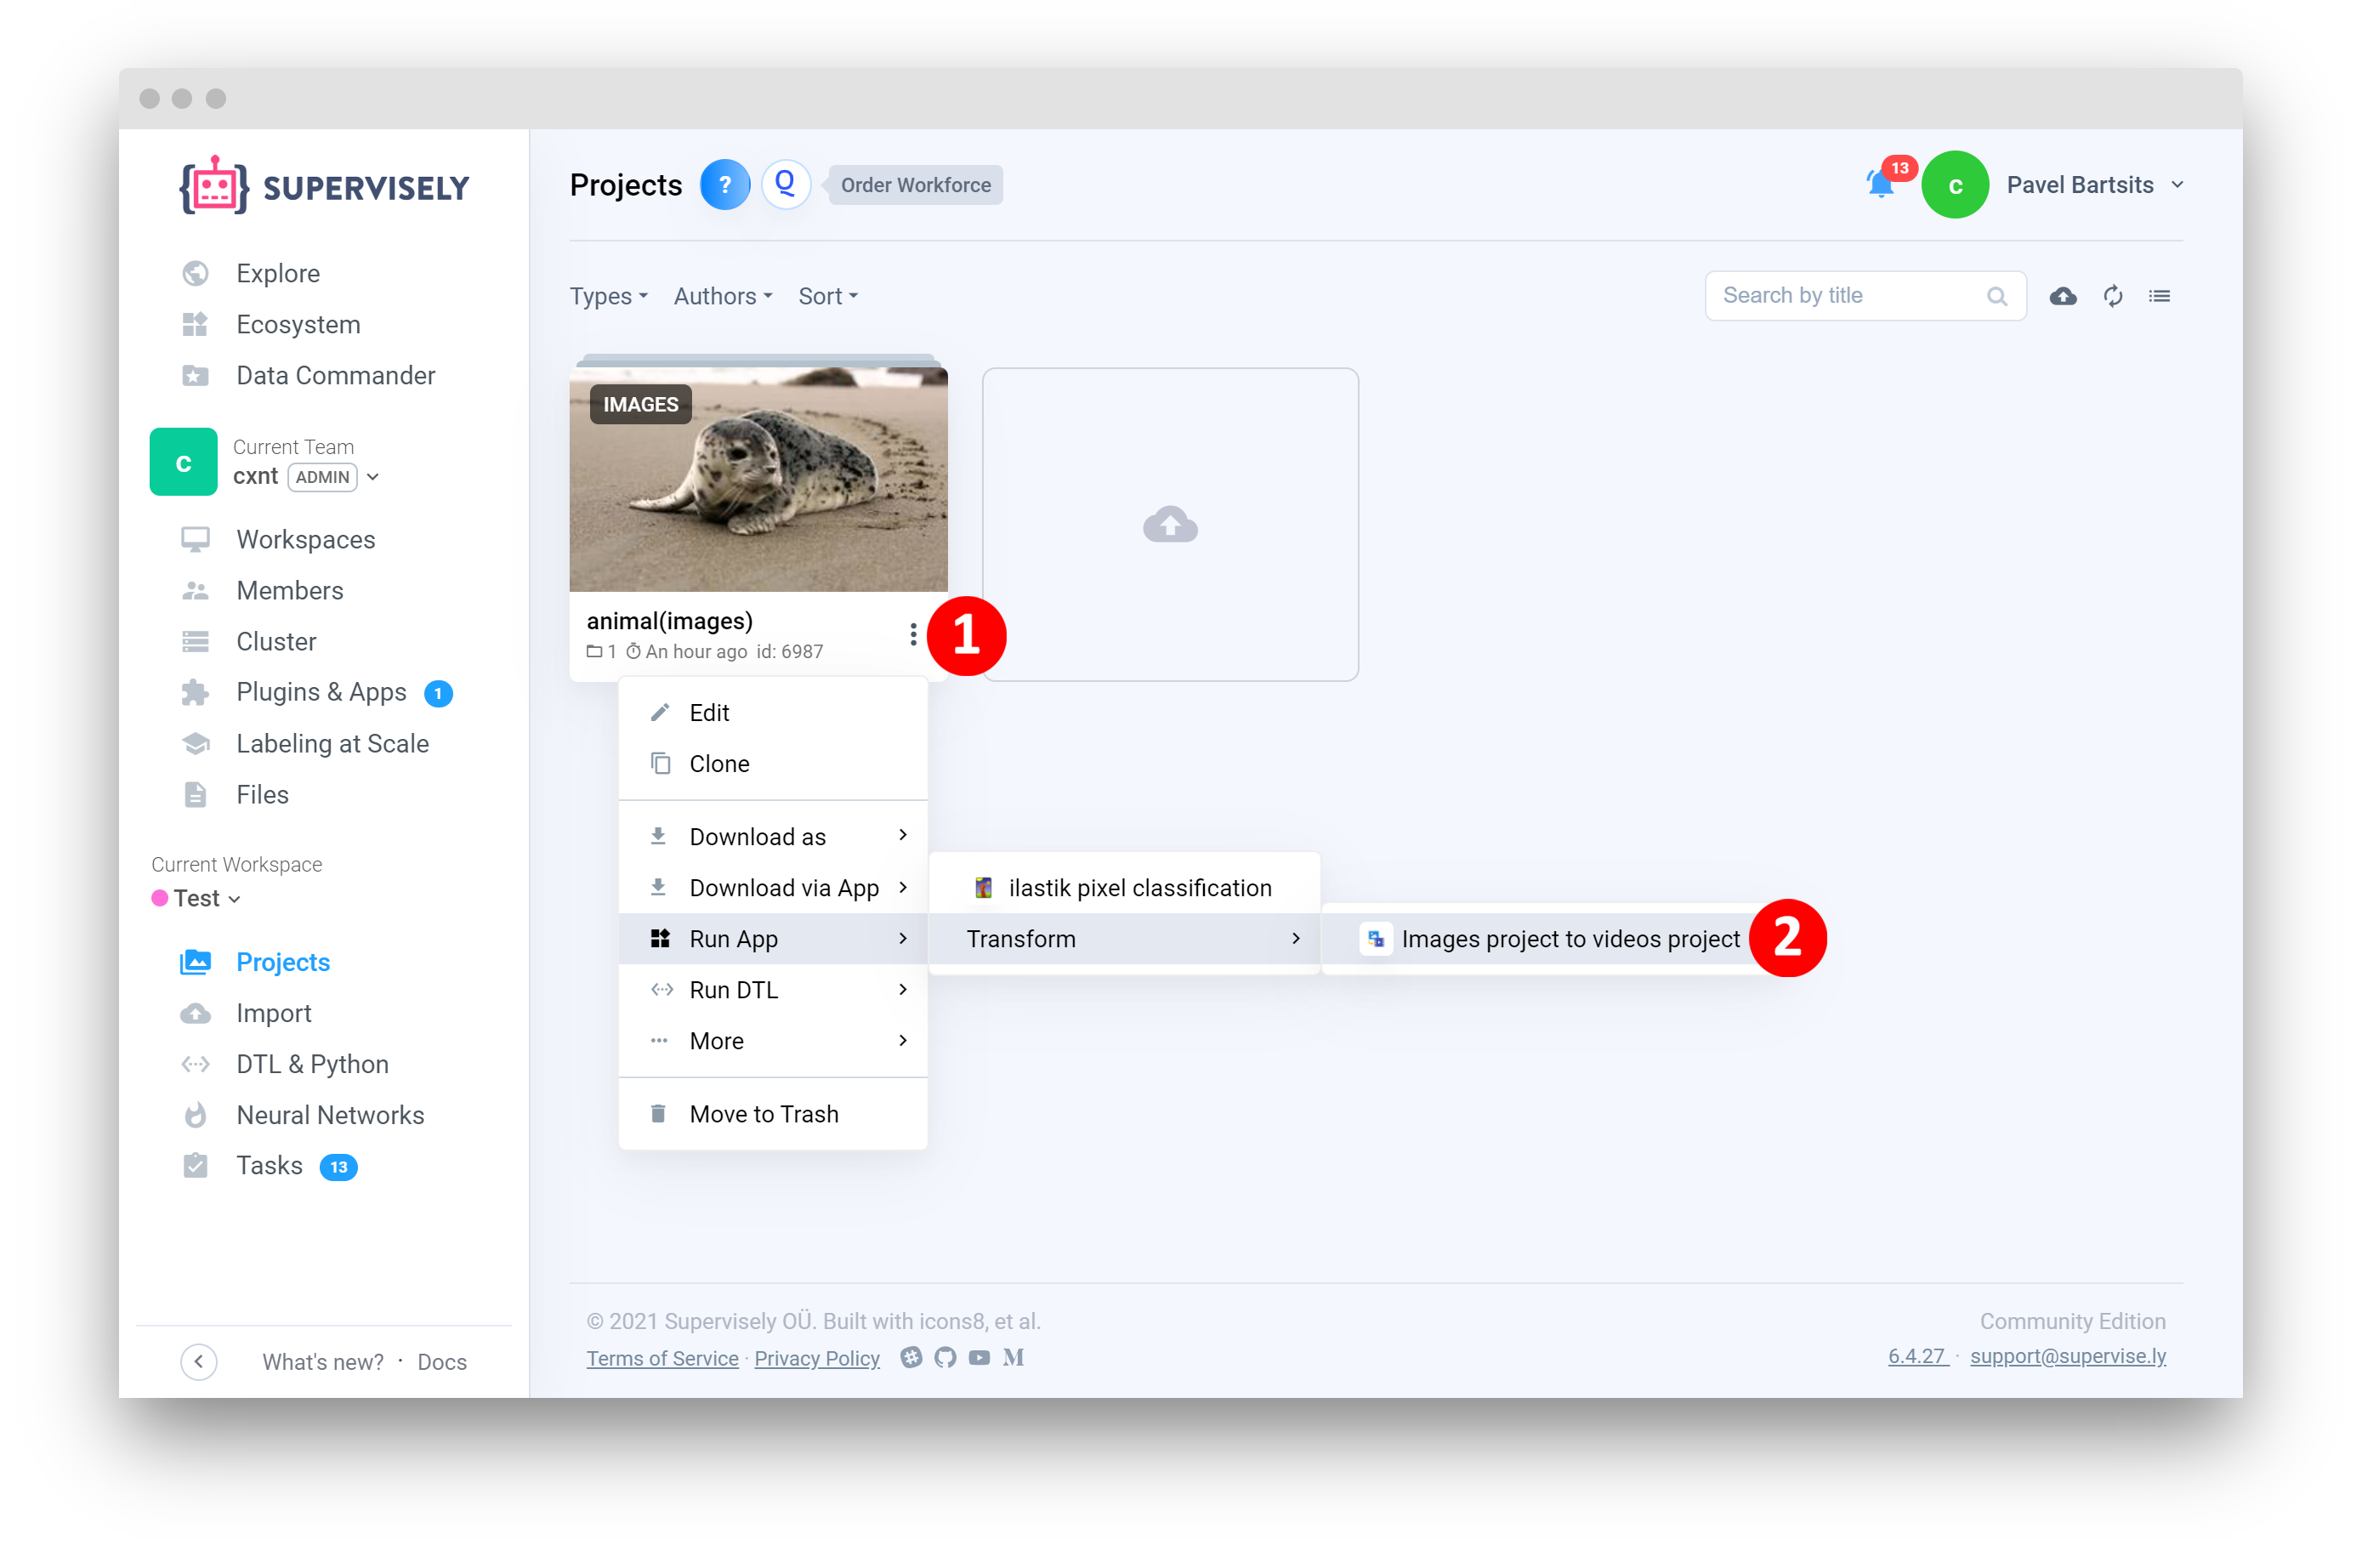Open the Neural Networks sidebar item

(330, 1115)
